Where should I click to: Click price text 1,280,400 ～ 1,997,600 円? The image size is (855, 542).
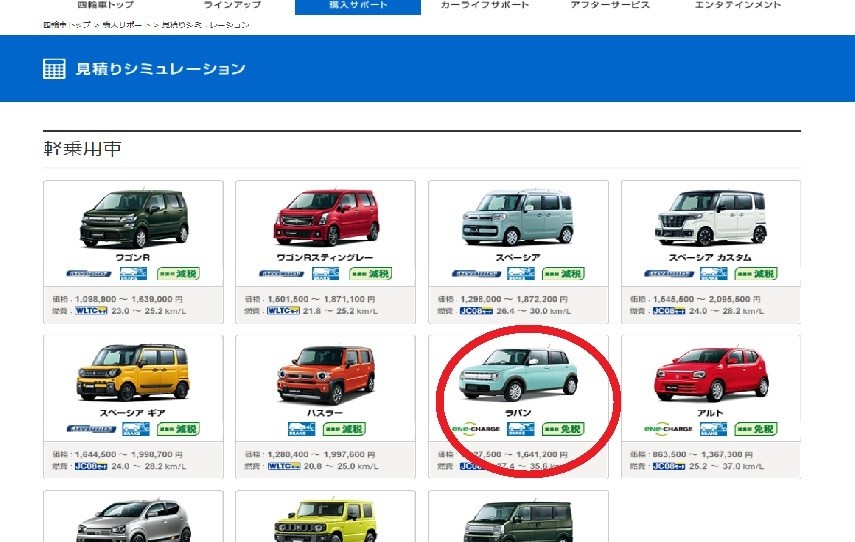(321, 454)
